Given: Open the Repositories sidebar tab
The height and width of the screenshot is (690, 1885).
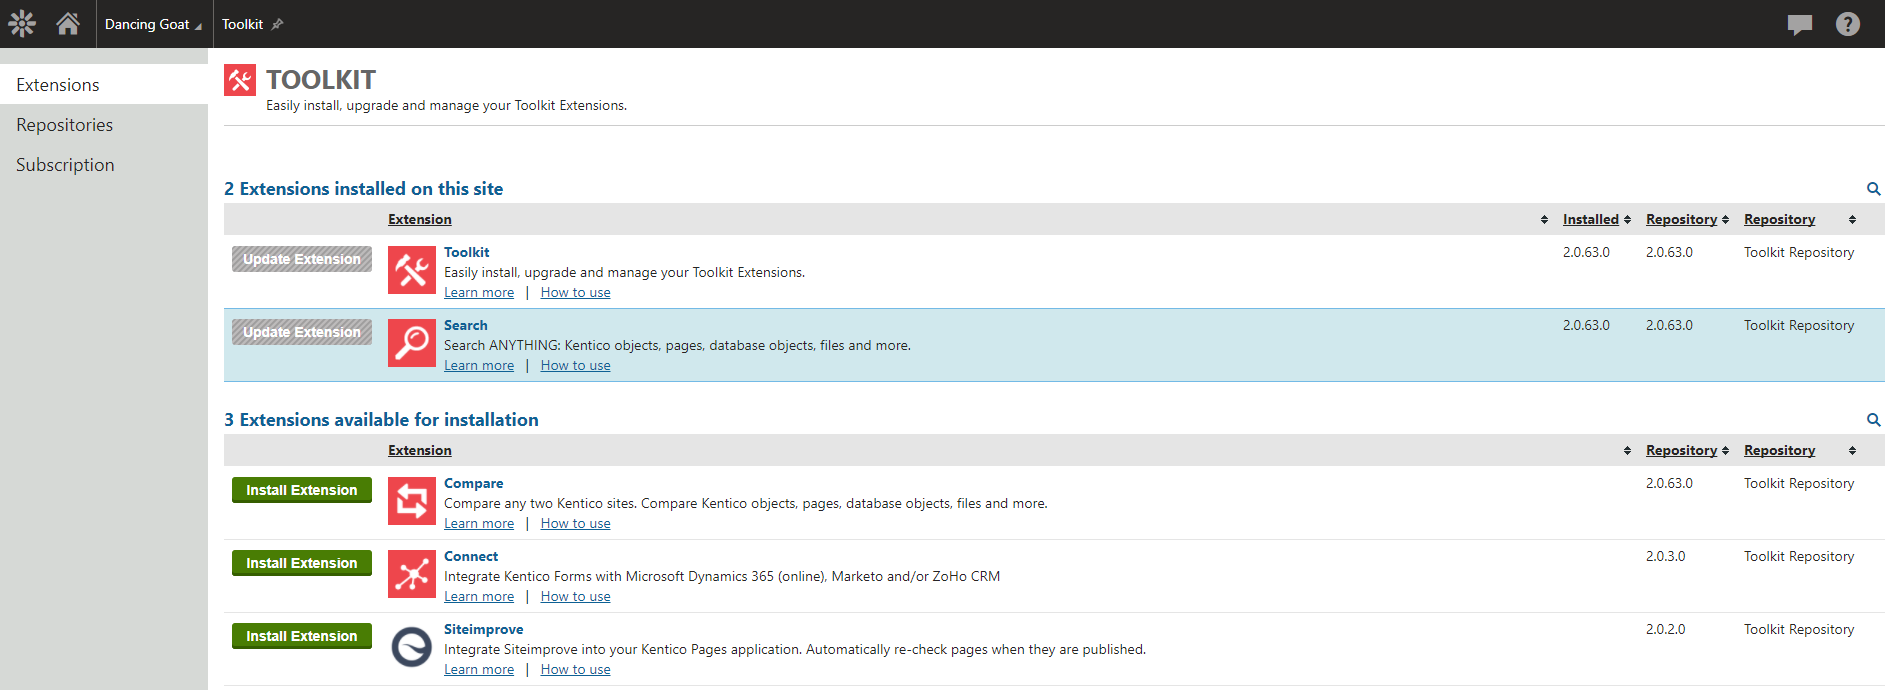Looking at the screenshot, I should (x=104, y=125).
